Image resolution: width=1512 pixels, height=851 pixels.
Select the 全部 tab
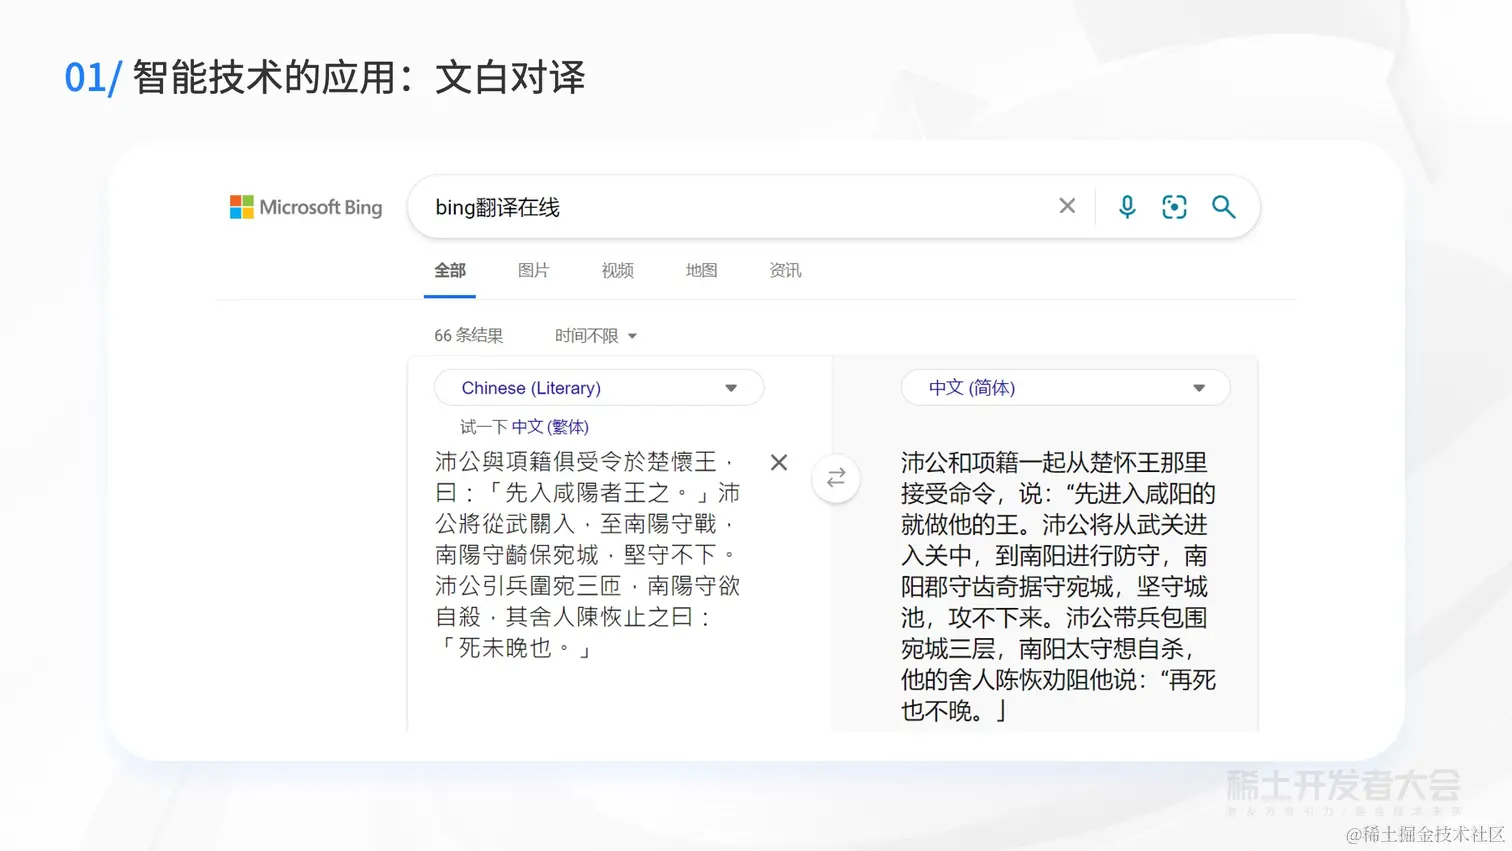click(450, 271)
